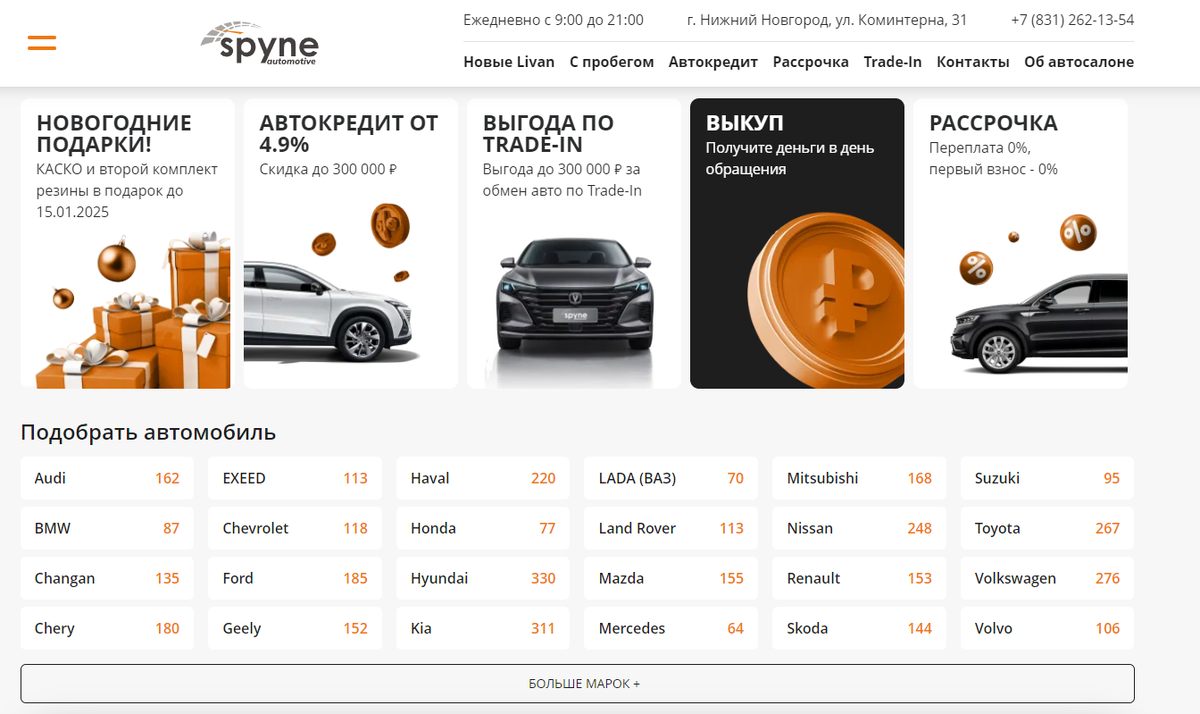Select Haval brand tile
The width and height of the screenshot is (1200, 714).
pos(483,478)
